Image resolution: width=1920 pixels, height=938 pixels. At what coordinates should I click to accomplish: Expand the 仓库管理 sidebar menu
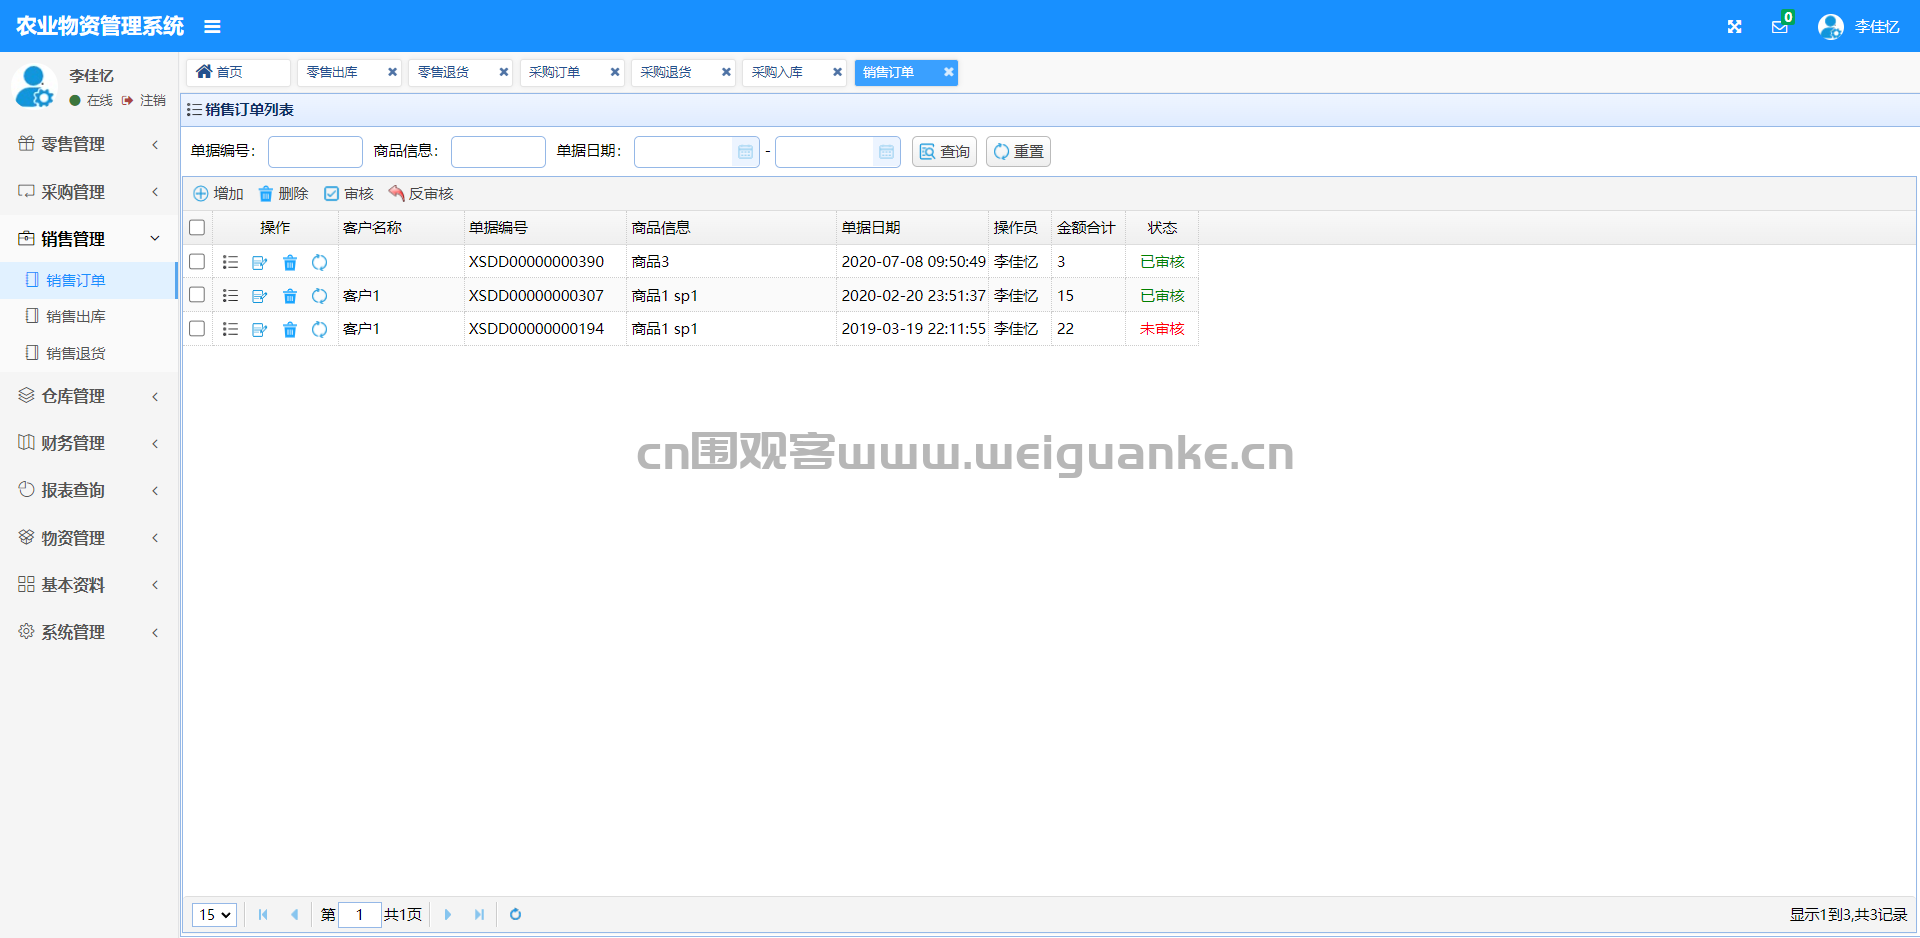coord(89,396)
